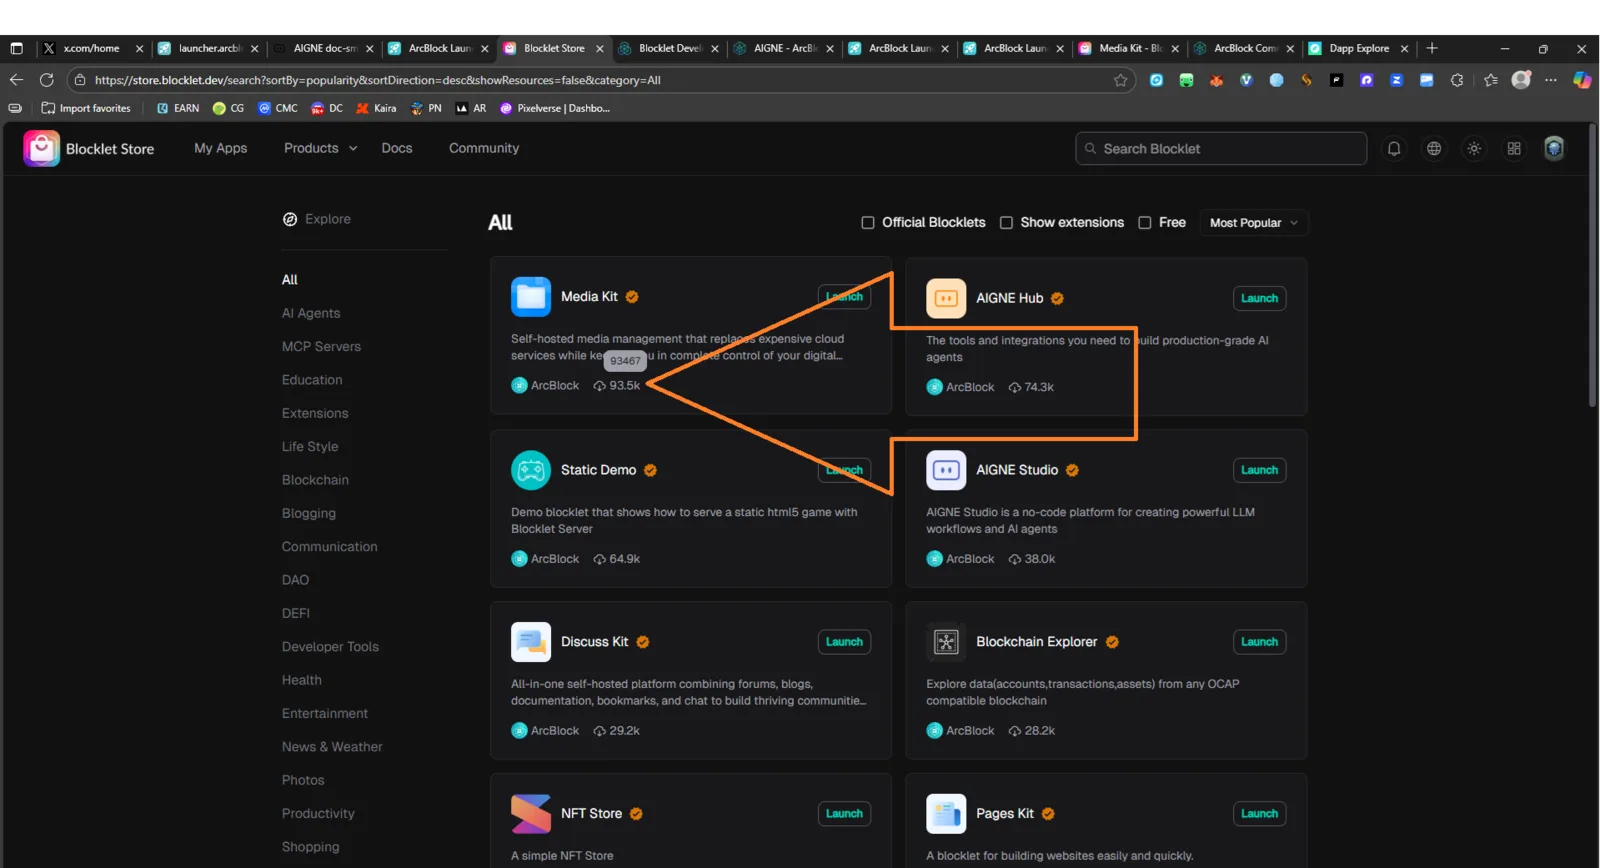This screenshot has height=868, width=1600.
Task: Launch the Pages Kit blocklet
Action: tap(1259, 814)
